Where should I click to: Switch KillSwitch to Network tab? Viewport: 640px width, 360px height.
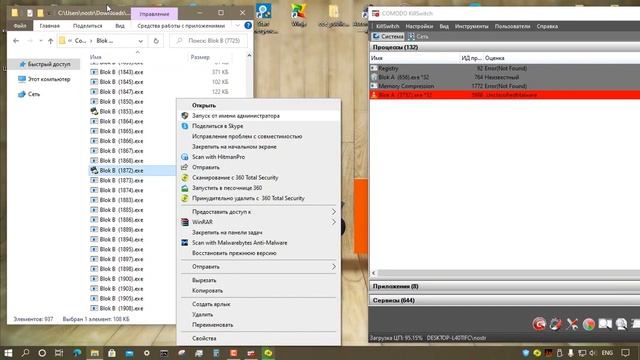click(x=418, y=36)
